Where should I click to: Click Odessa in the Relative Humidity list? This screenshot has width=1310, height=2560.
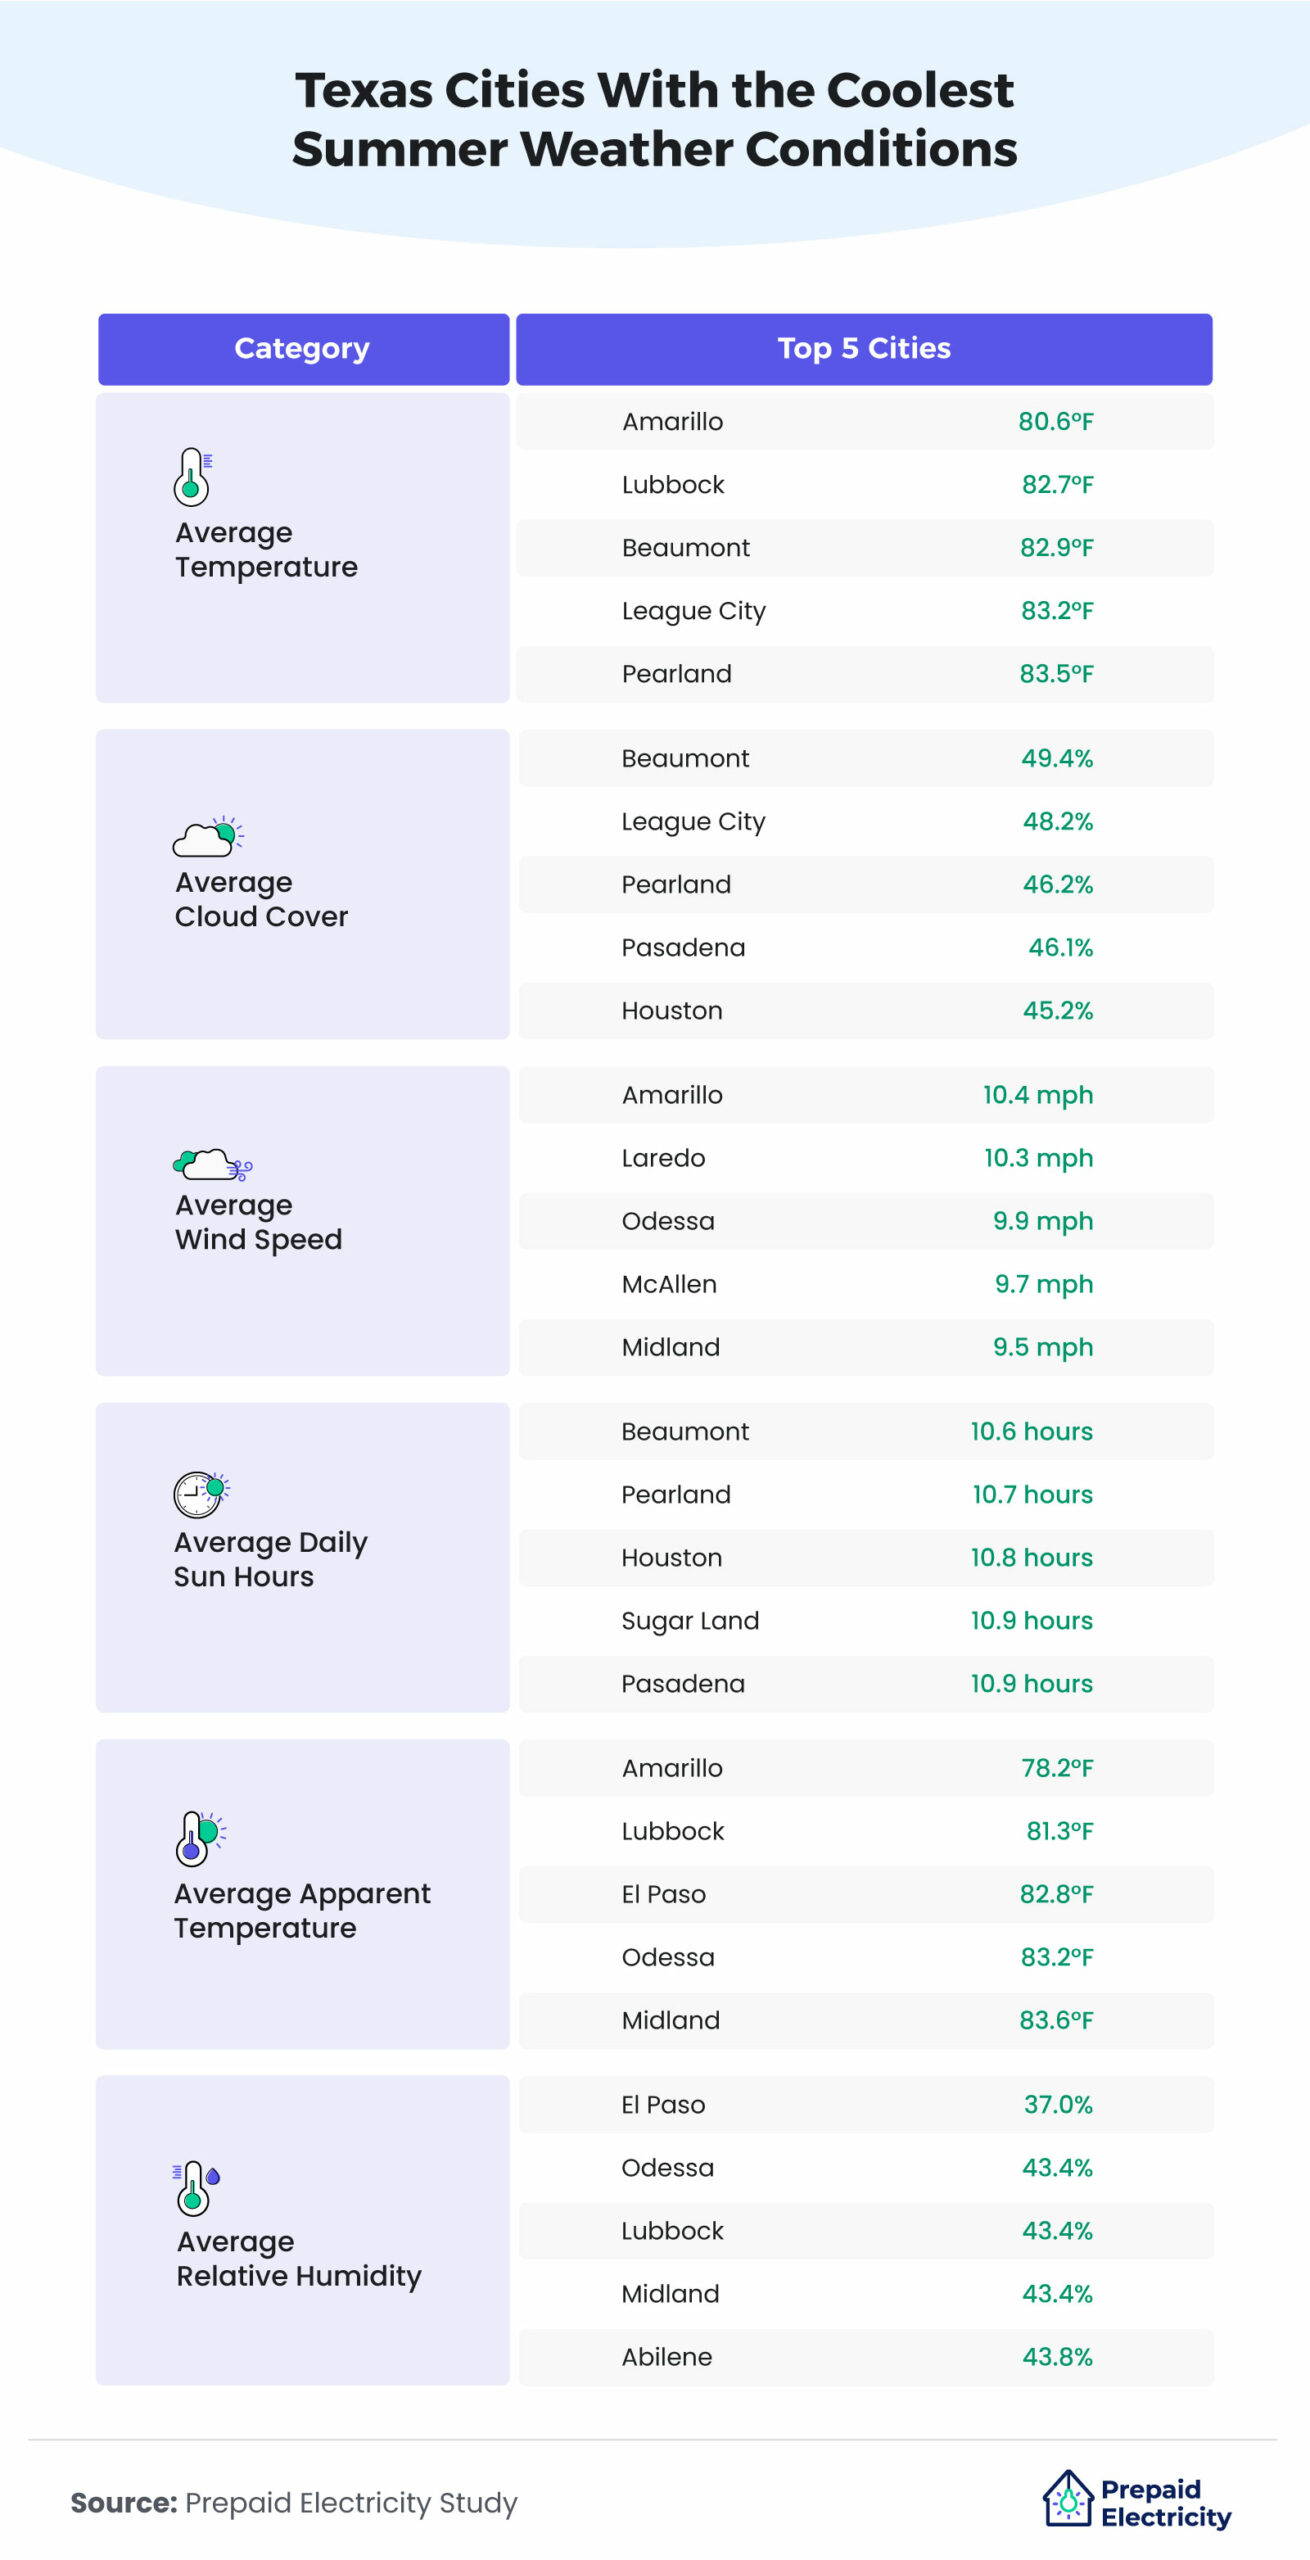coord(668,2167)
